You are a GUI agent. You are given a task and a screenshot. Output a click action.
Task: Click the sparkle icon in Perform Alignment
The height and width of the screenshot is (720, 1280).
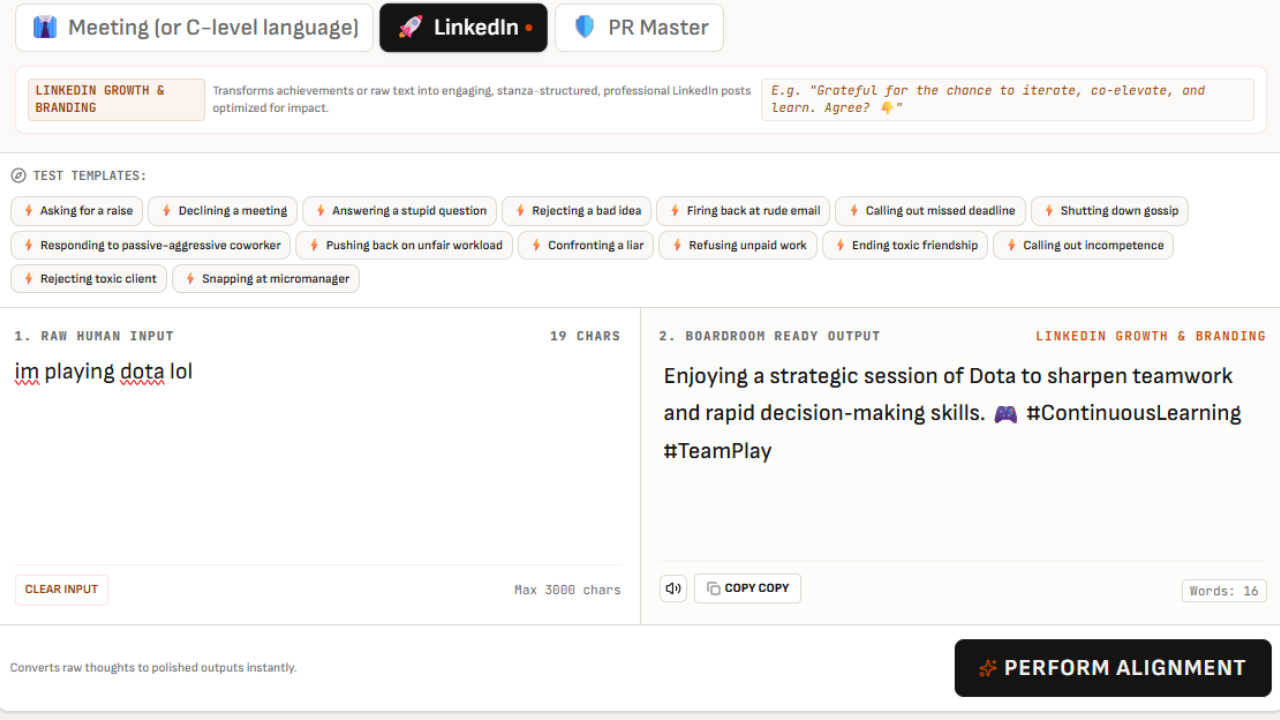[x=988, y=668]
